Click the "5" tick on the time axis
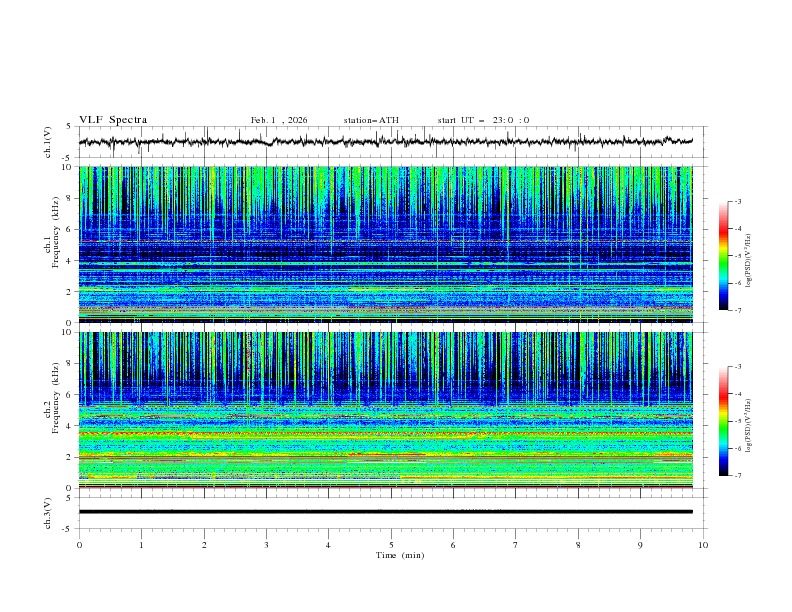The image size is (792, 612). pos(391,545)
